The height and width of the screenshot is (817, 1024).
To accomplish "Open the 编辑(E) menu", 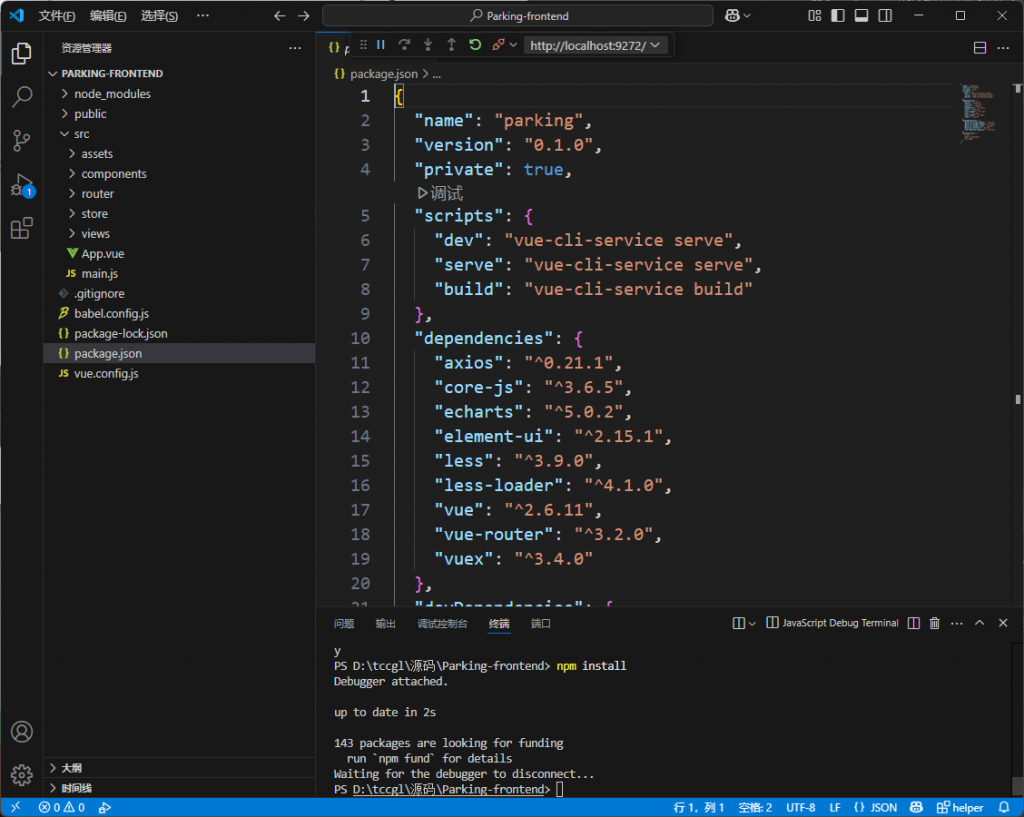I will pos(108,16).
